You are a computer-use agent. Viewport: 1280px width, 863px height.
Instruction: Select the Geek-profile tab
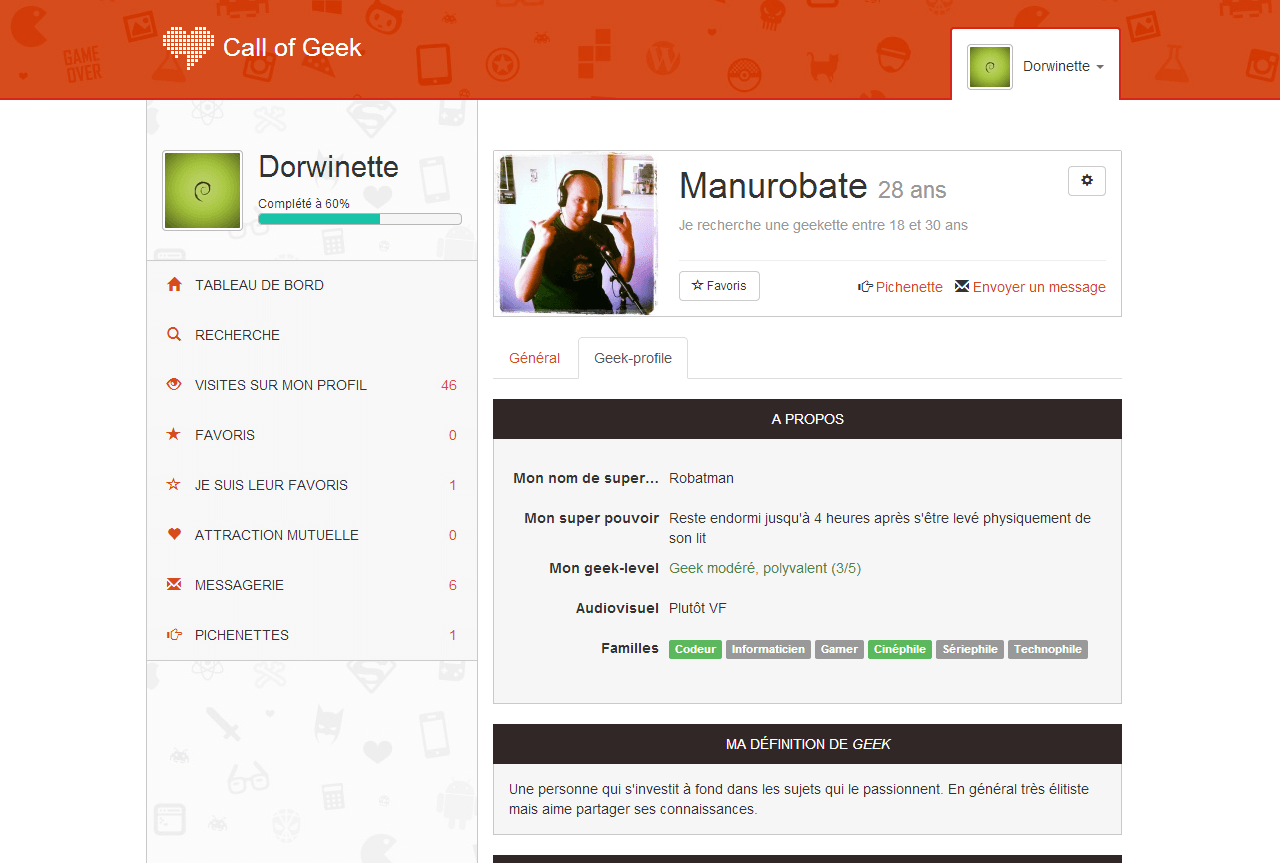pyautogui.click(x=633, y=358)
